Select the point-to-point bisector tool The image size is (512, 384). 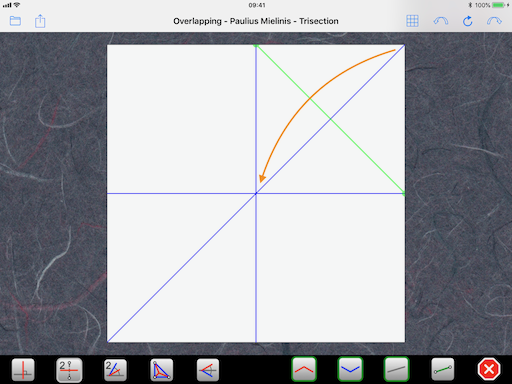click(x=69, y=369)
